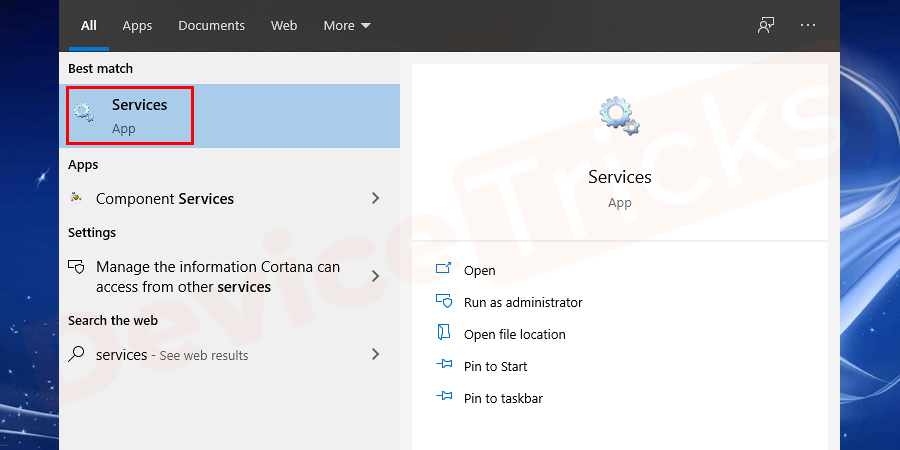
Task: Click the Open file location icon
Action: click(x=444, y=332)
